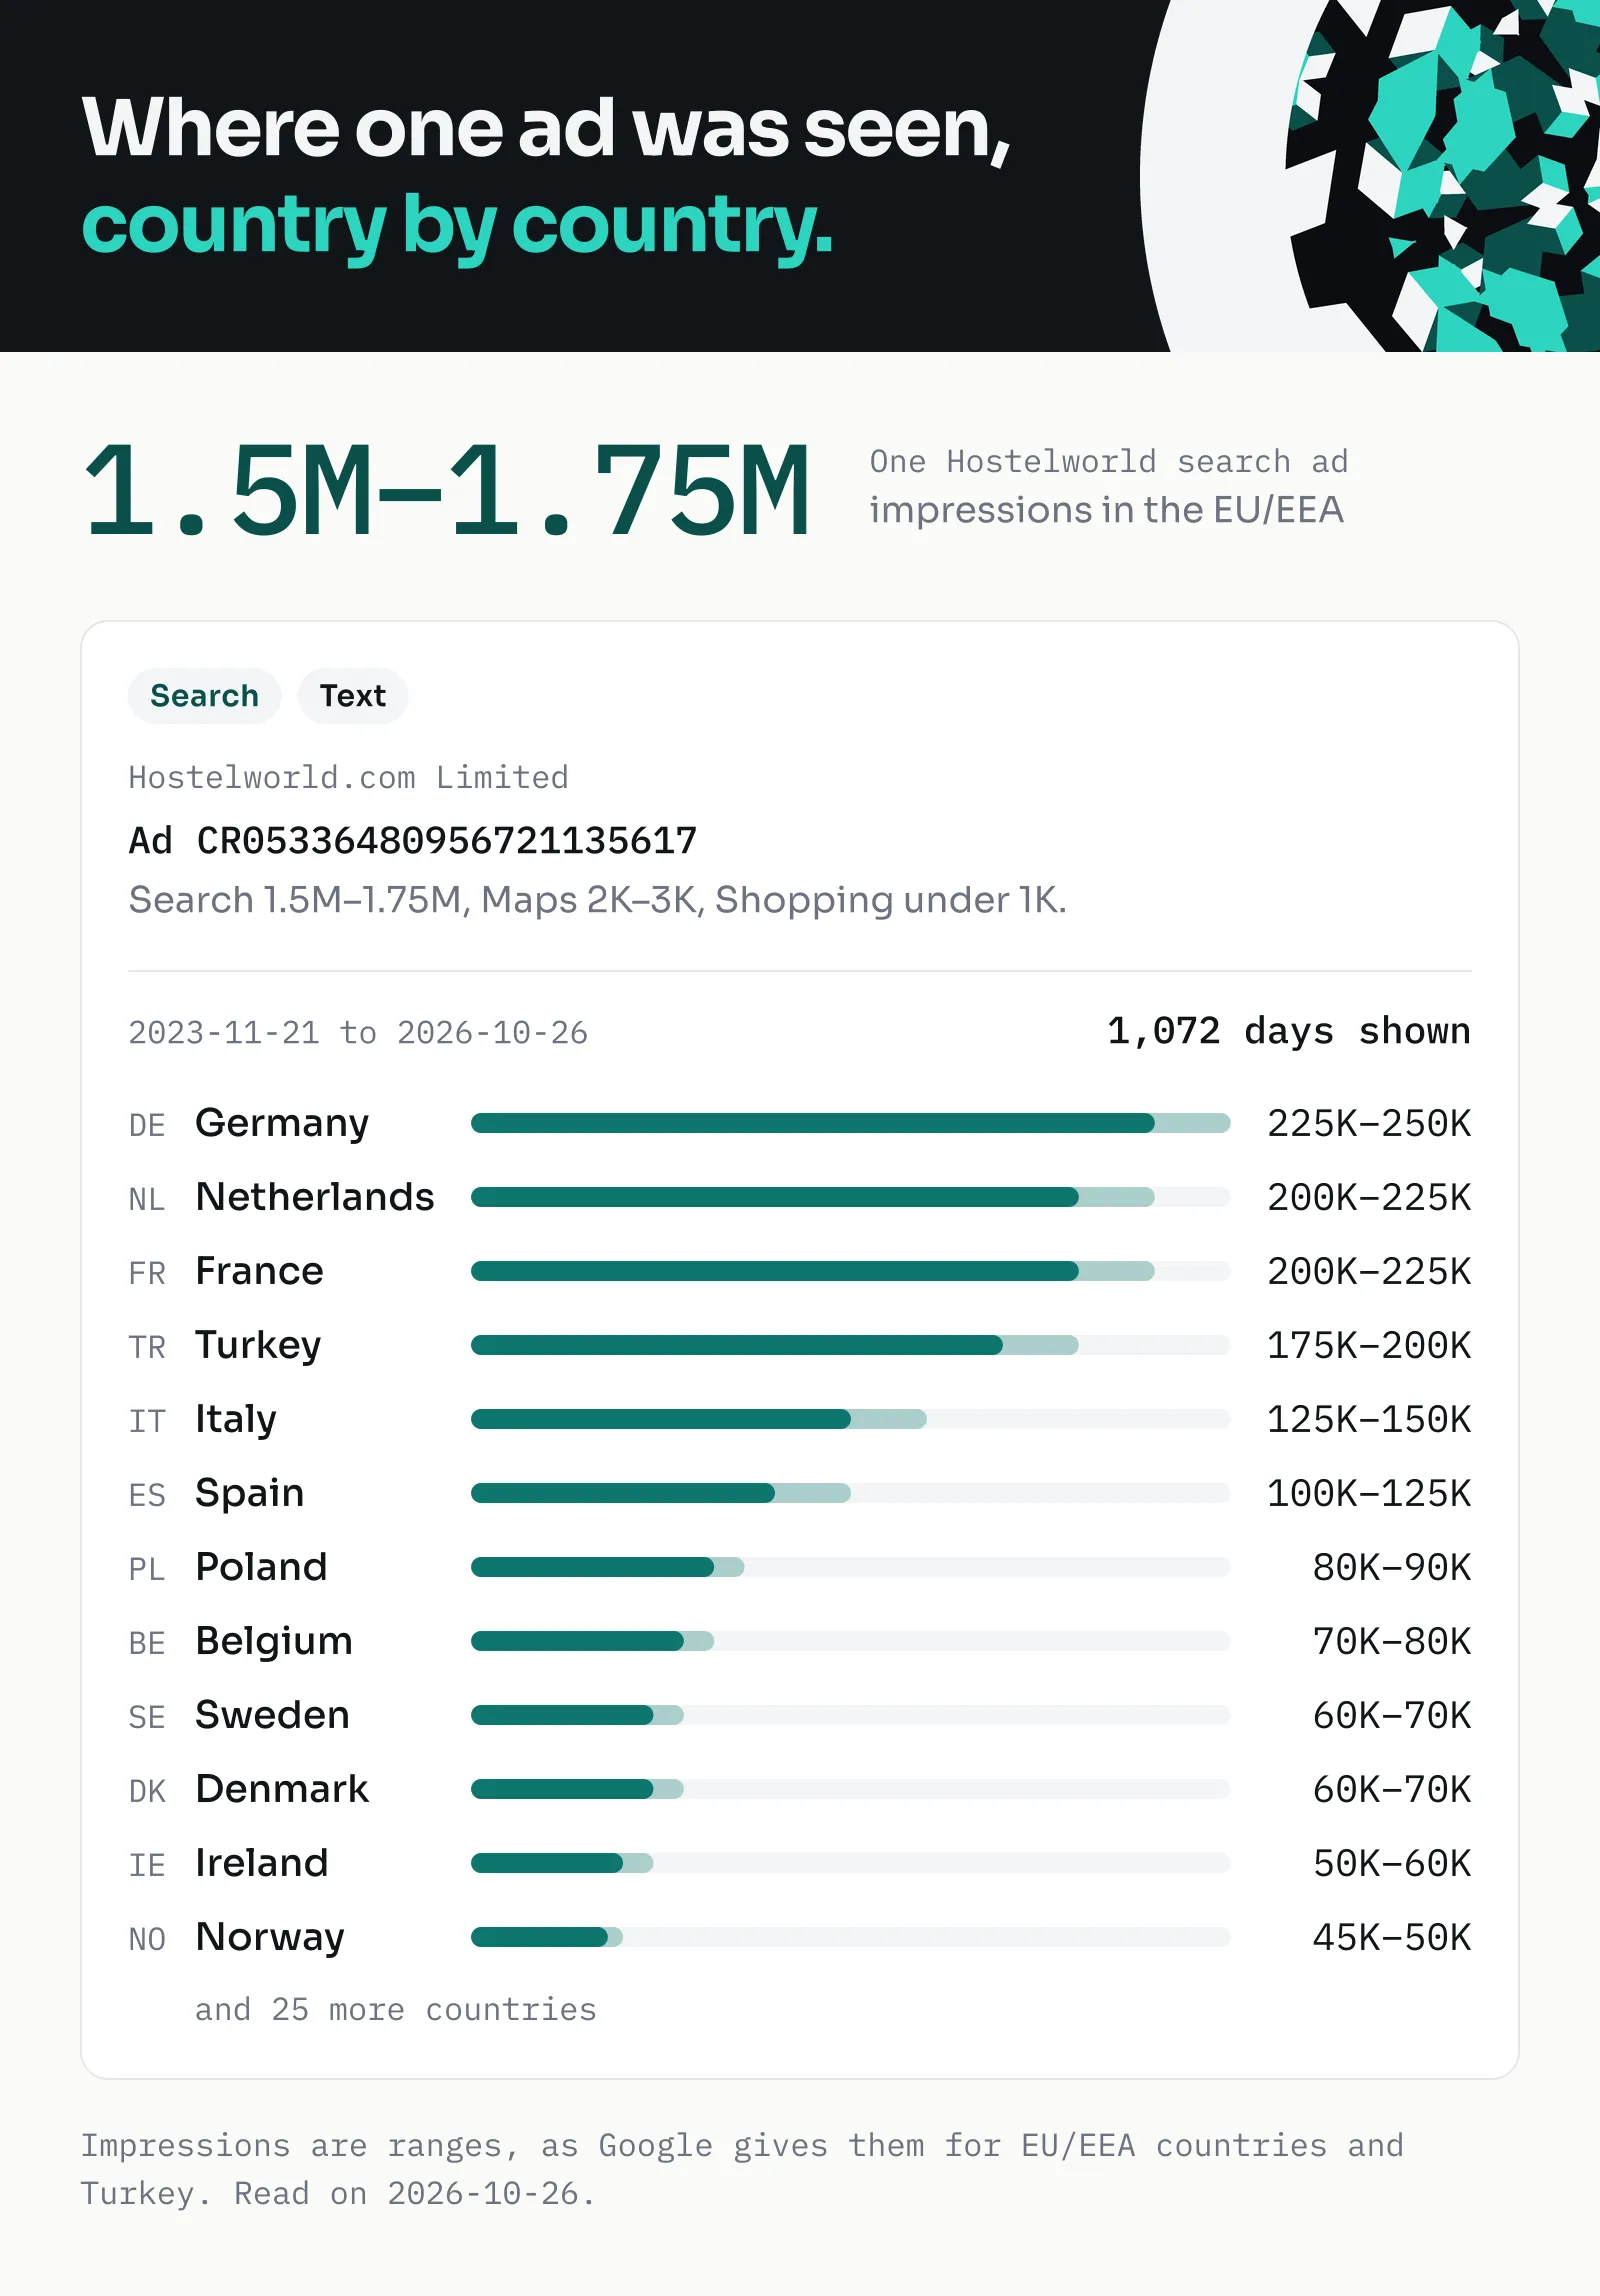The width and height of the screenshot is (1600, 2296).
Task: Click Turkey's 175K–200K value
Action: (x=1369, y=1346)
